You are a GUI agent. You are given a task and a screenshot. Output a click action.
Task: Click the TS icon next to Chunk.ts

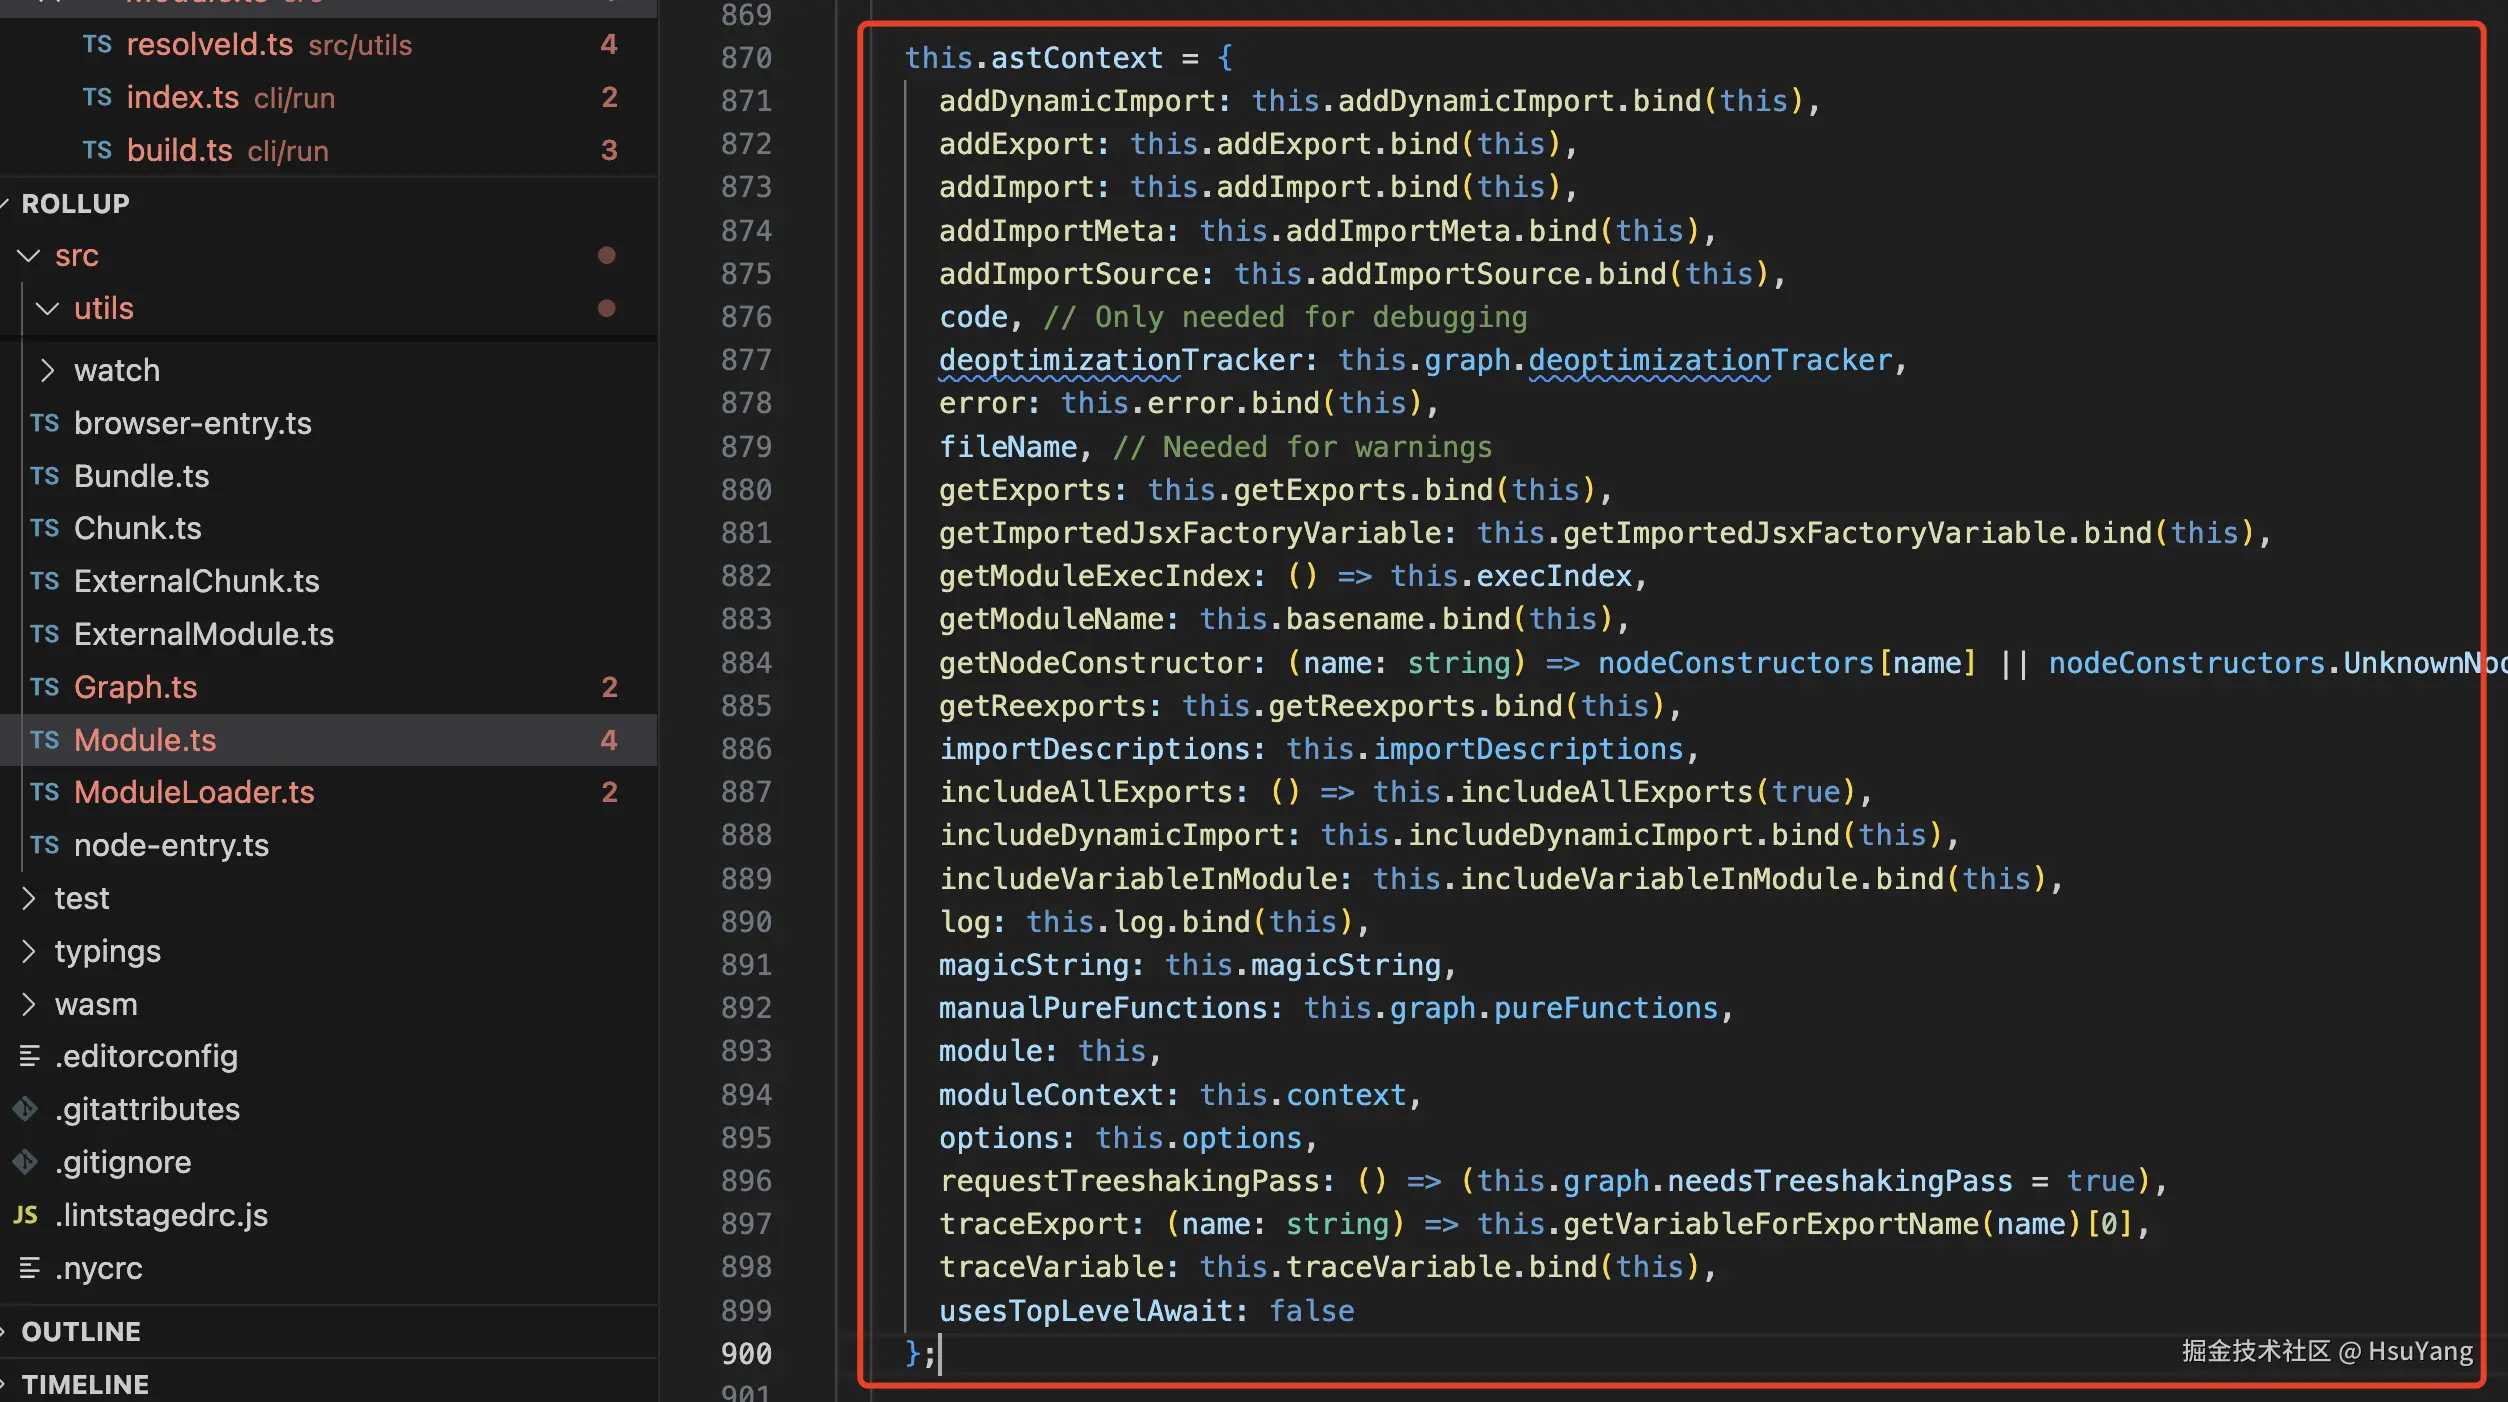point(44,528)
